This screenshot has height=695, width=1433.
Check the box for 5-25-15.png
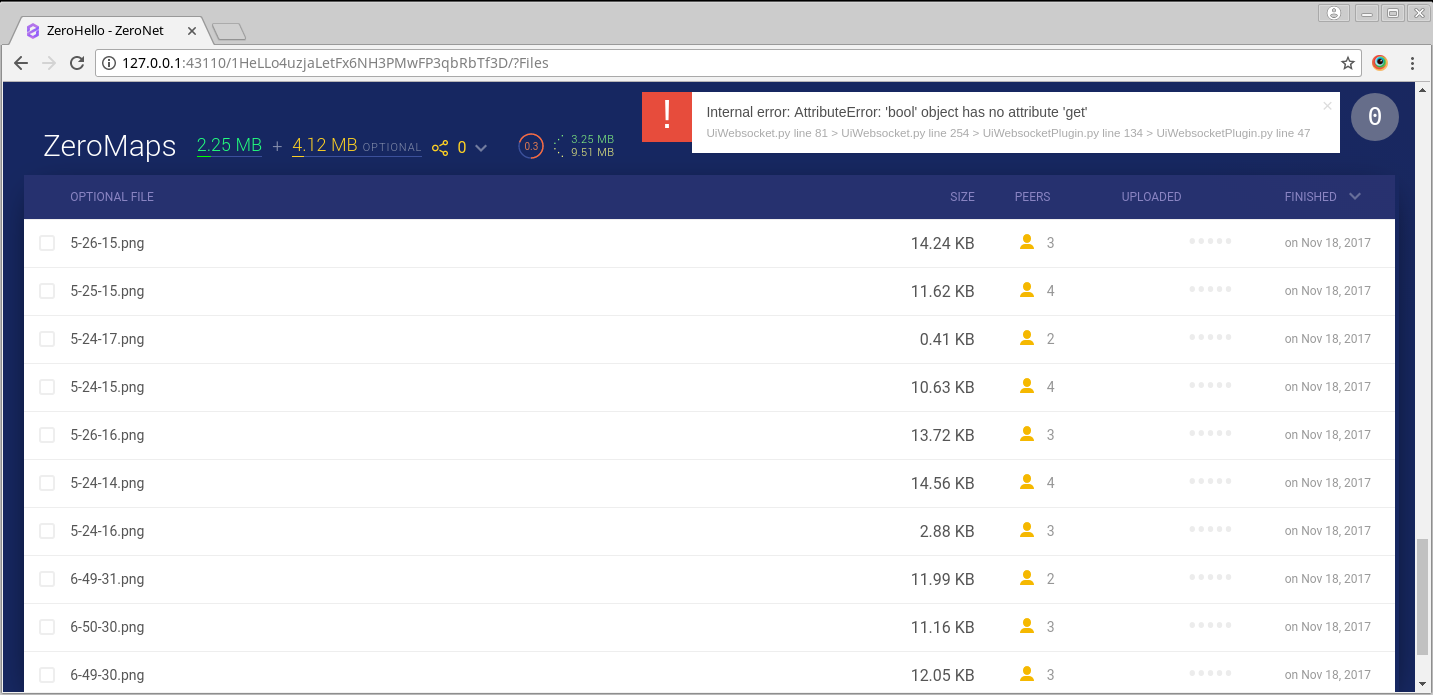[x=47, y=291]
